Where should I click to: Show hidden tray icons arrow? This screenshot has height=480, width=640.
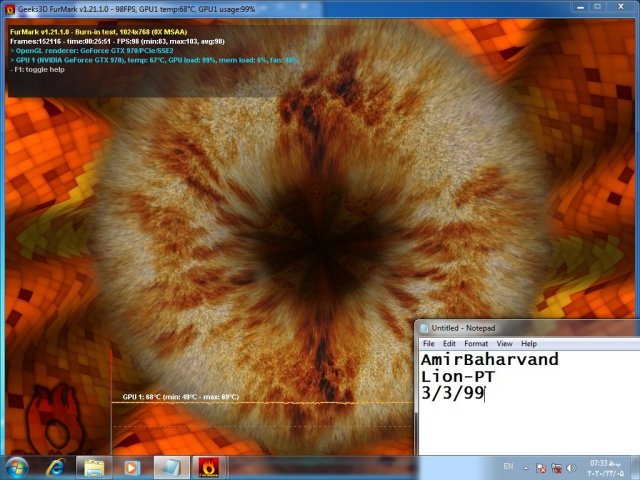[526, 469]
